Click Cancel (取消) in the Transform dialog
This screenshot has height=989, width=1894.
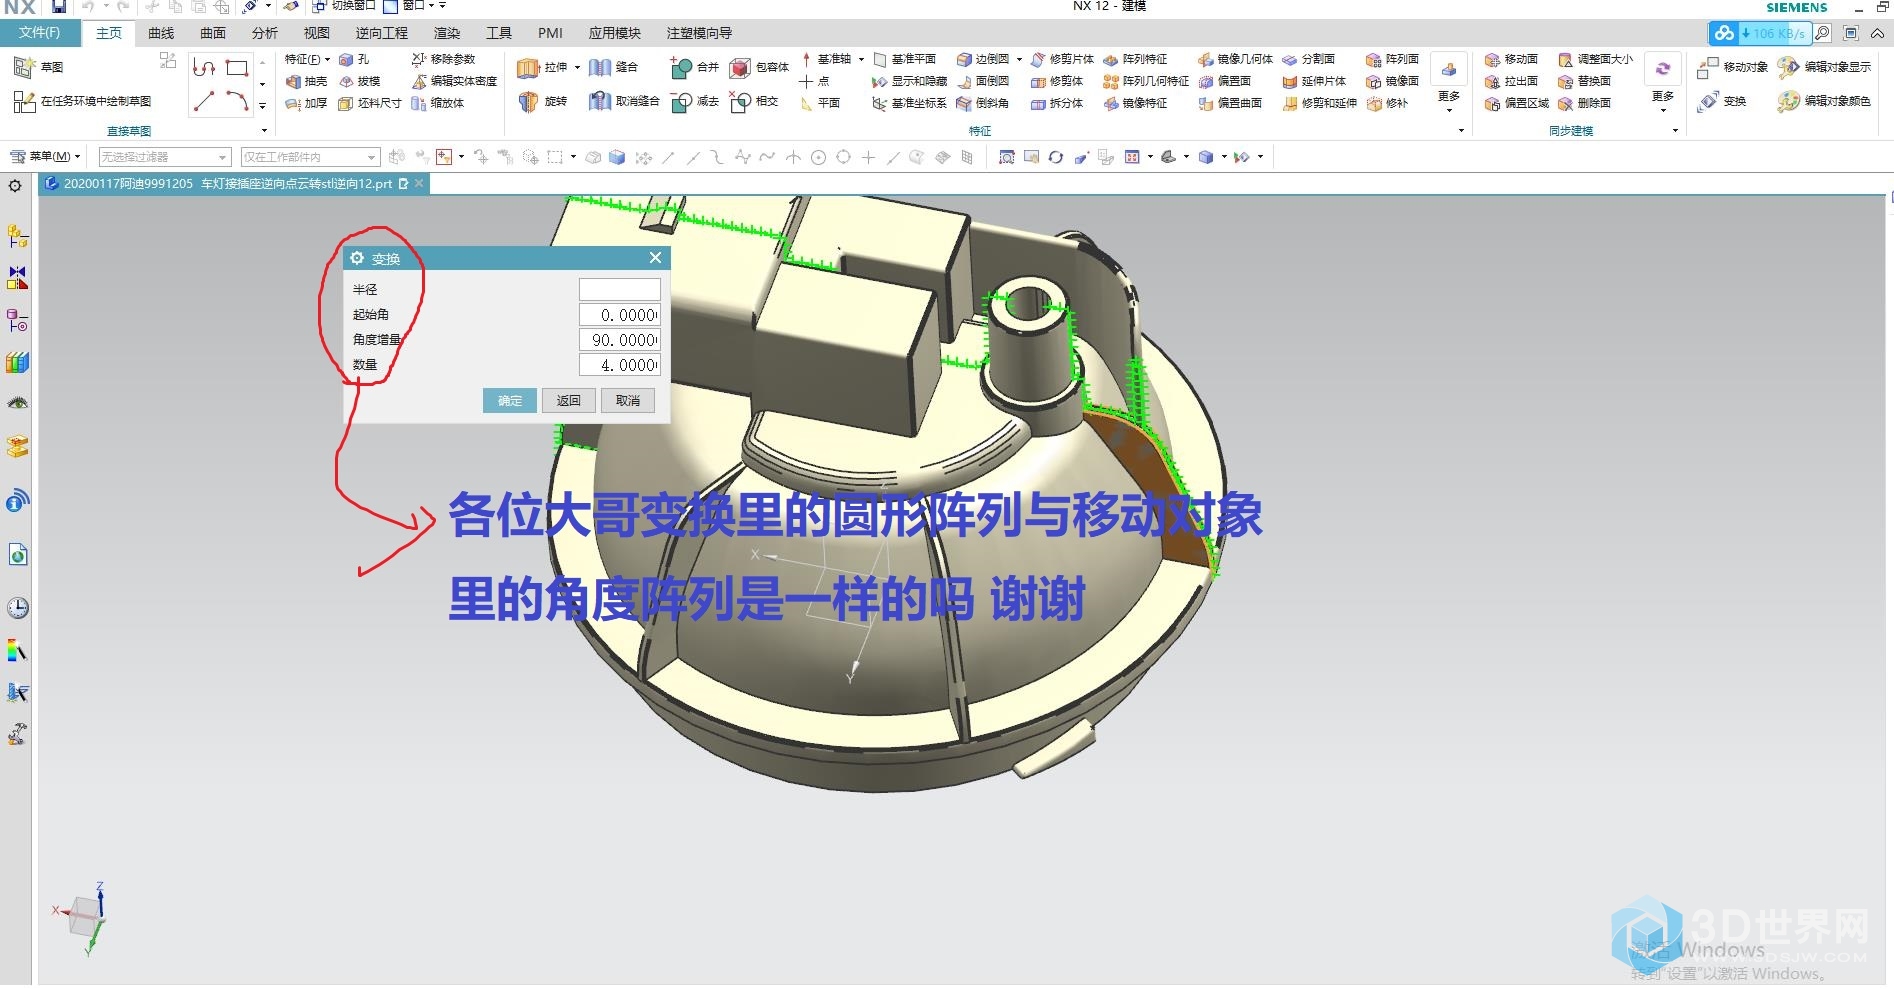pyautogui.click(x=628, y=400)
